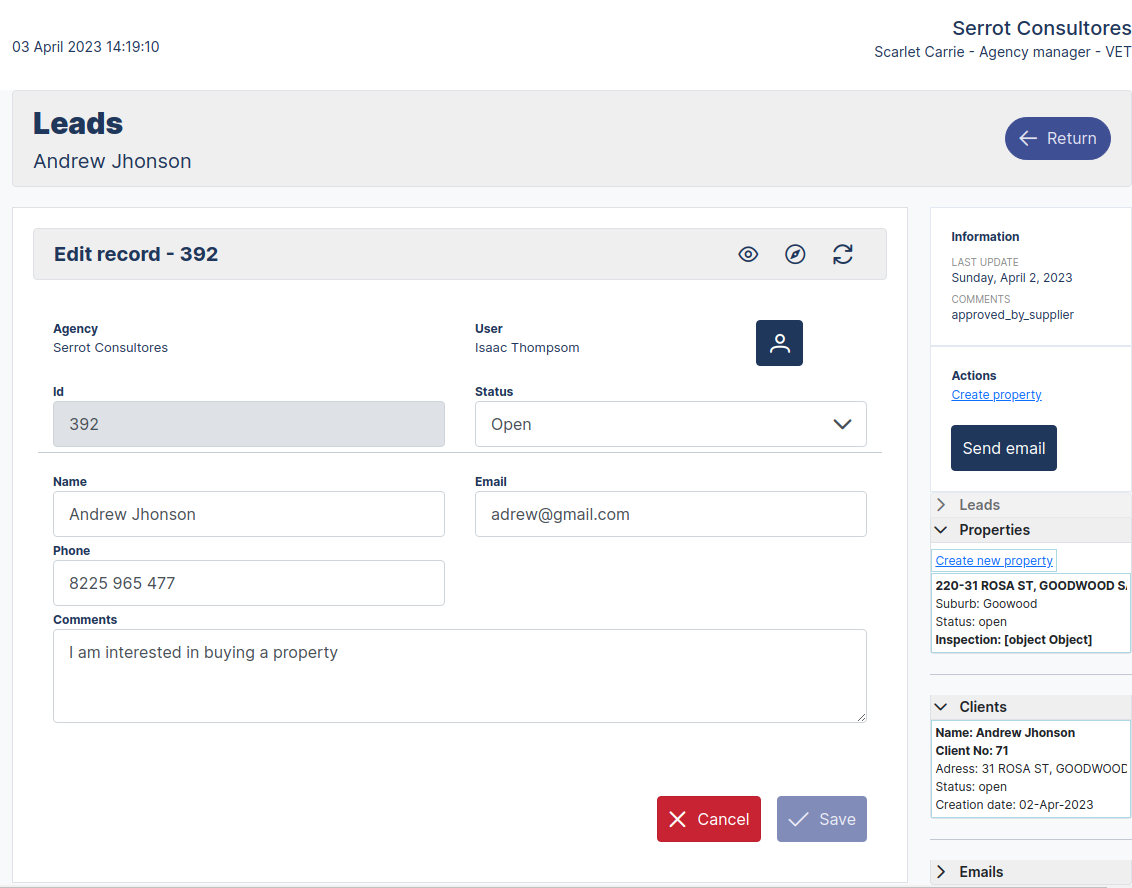The height and width of the screenshot is (888, 1132).
Task: Cancel editing the record
Action: 709,819
